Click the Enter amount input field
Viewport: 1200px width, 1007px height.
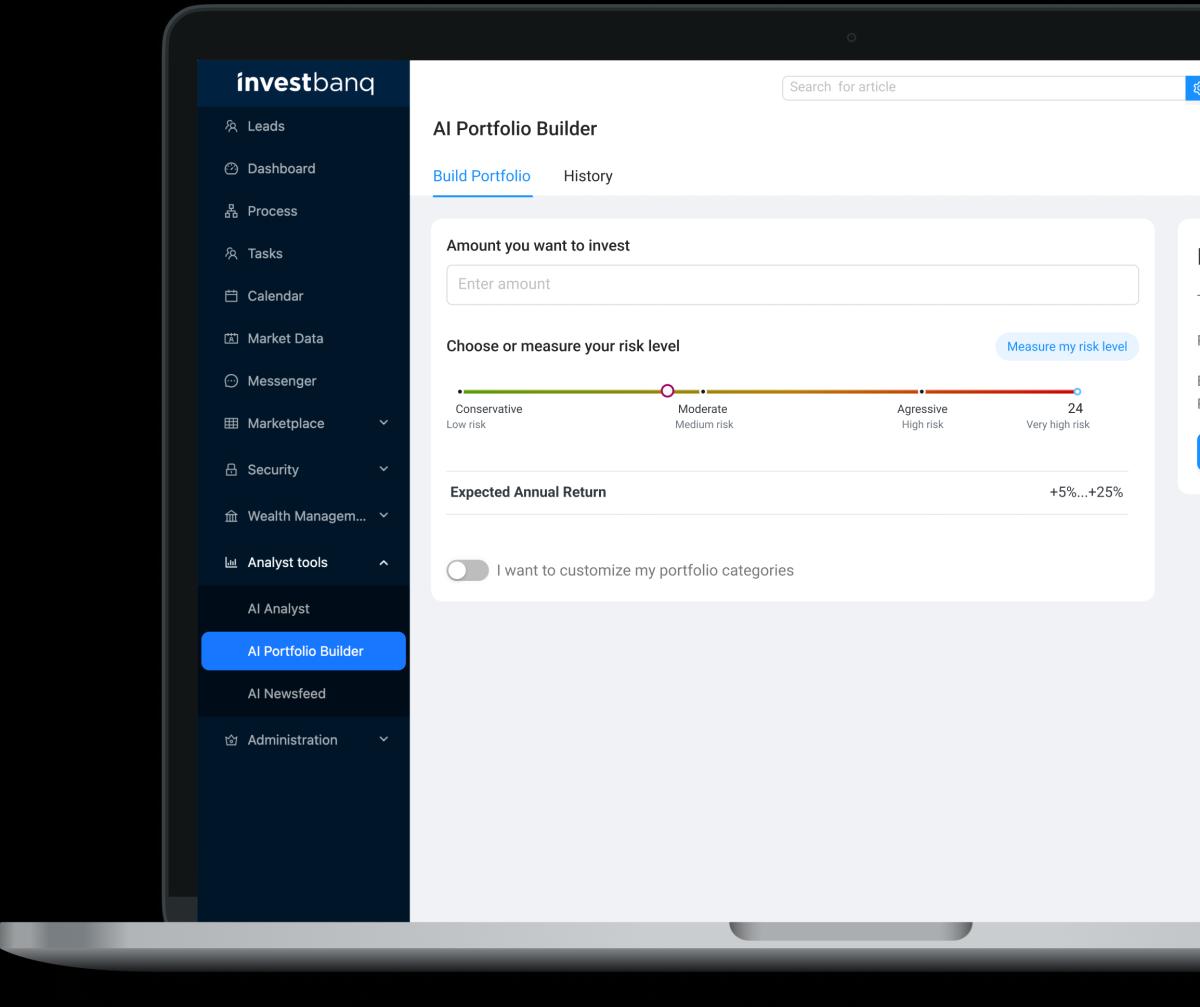792,285
